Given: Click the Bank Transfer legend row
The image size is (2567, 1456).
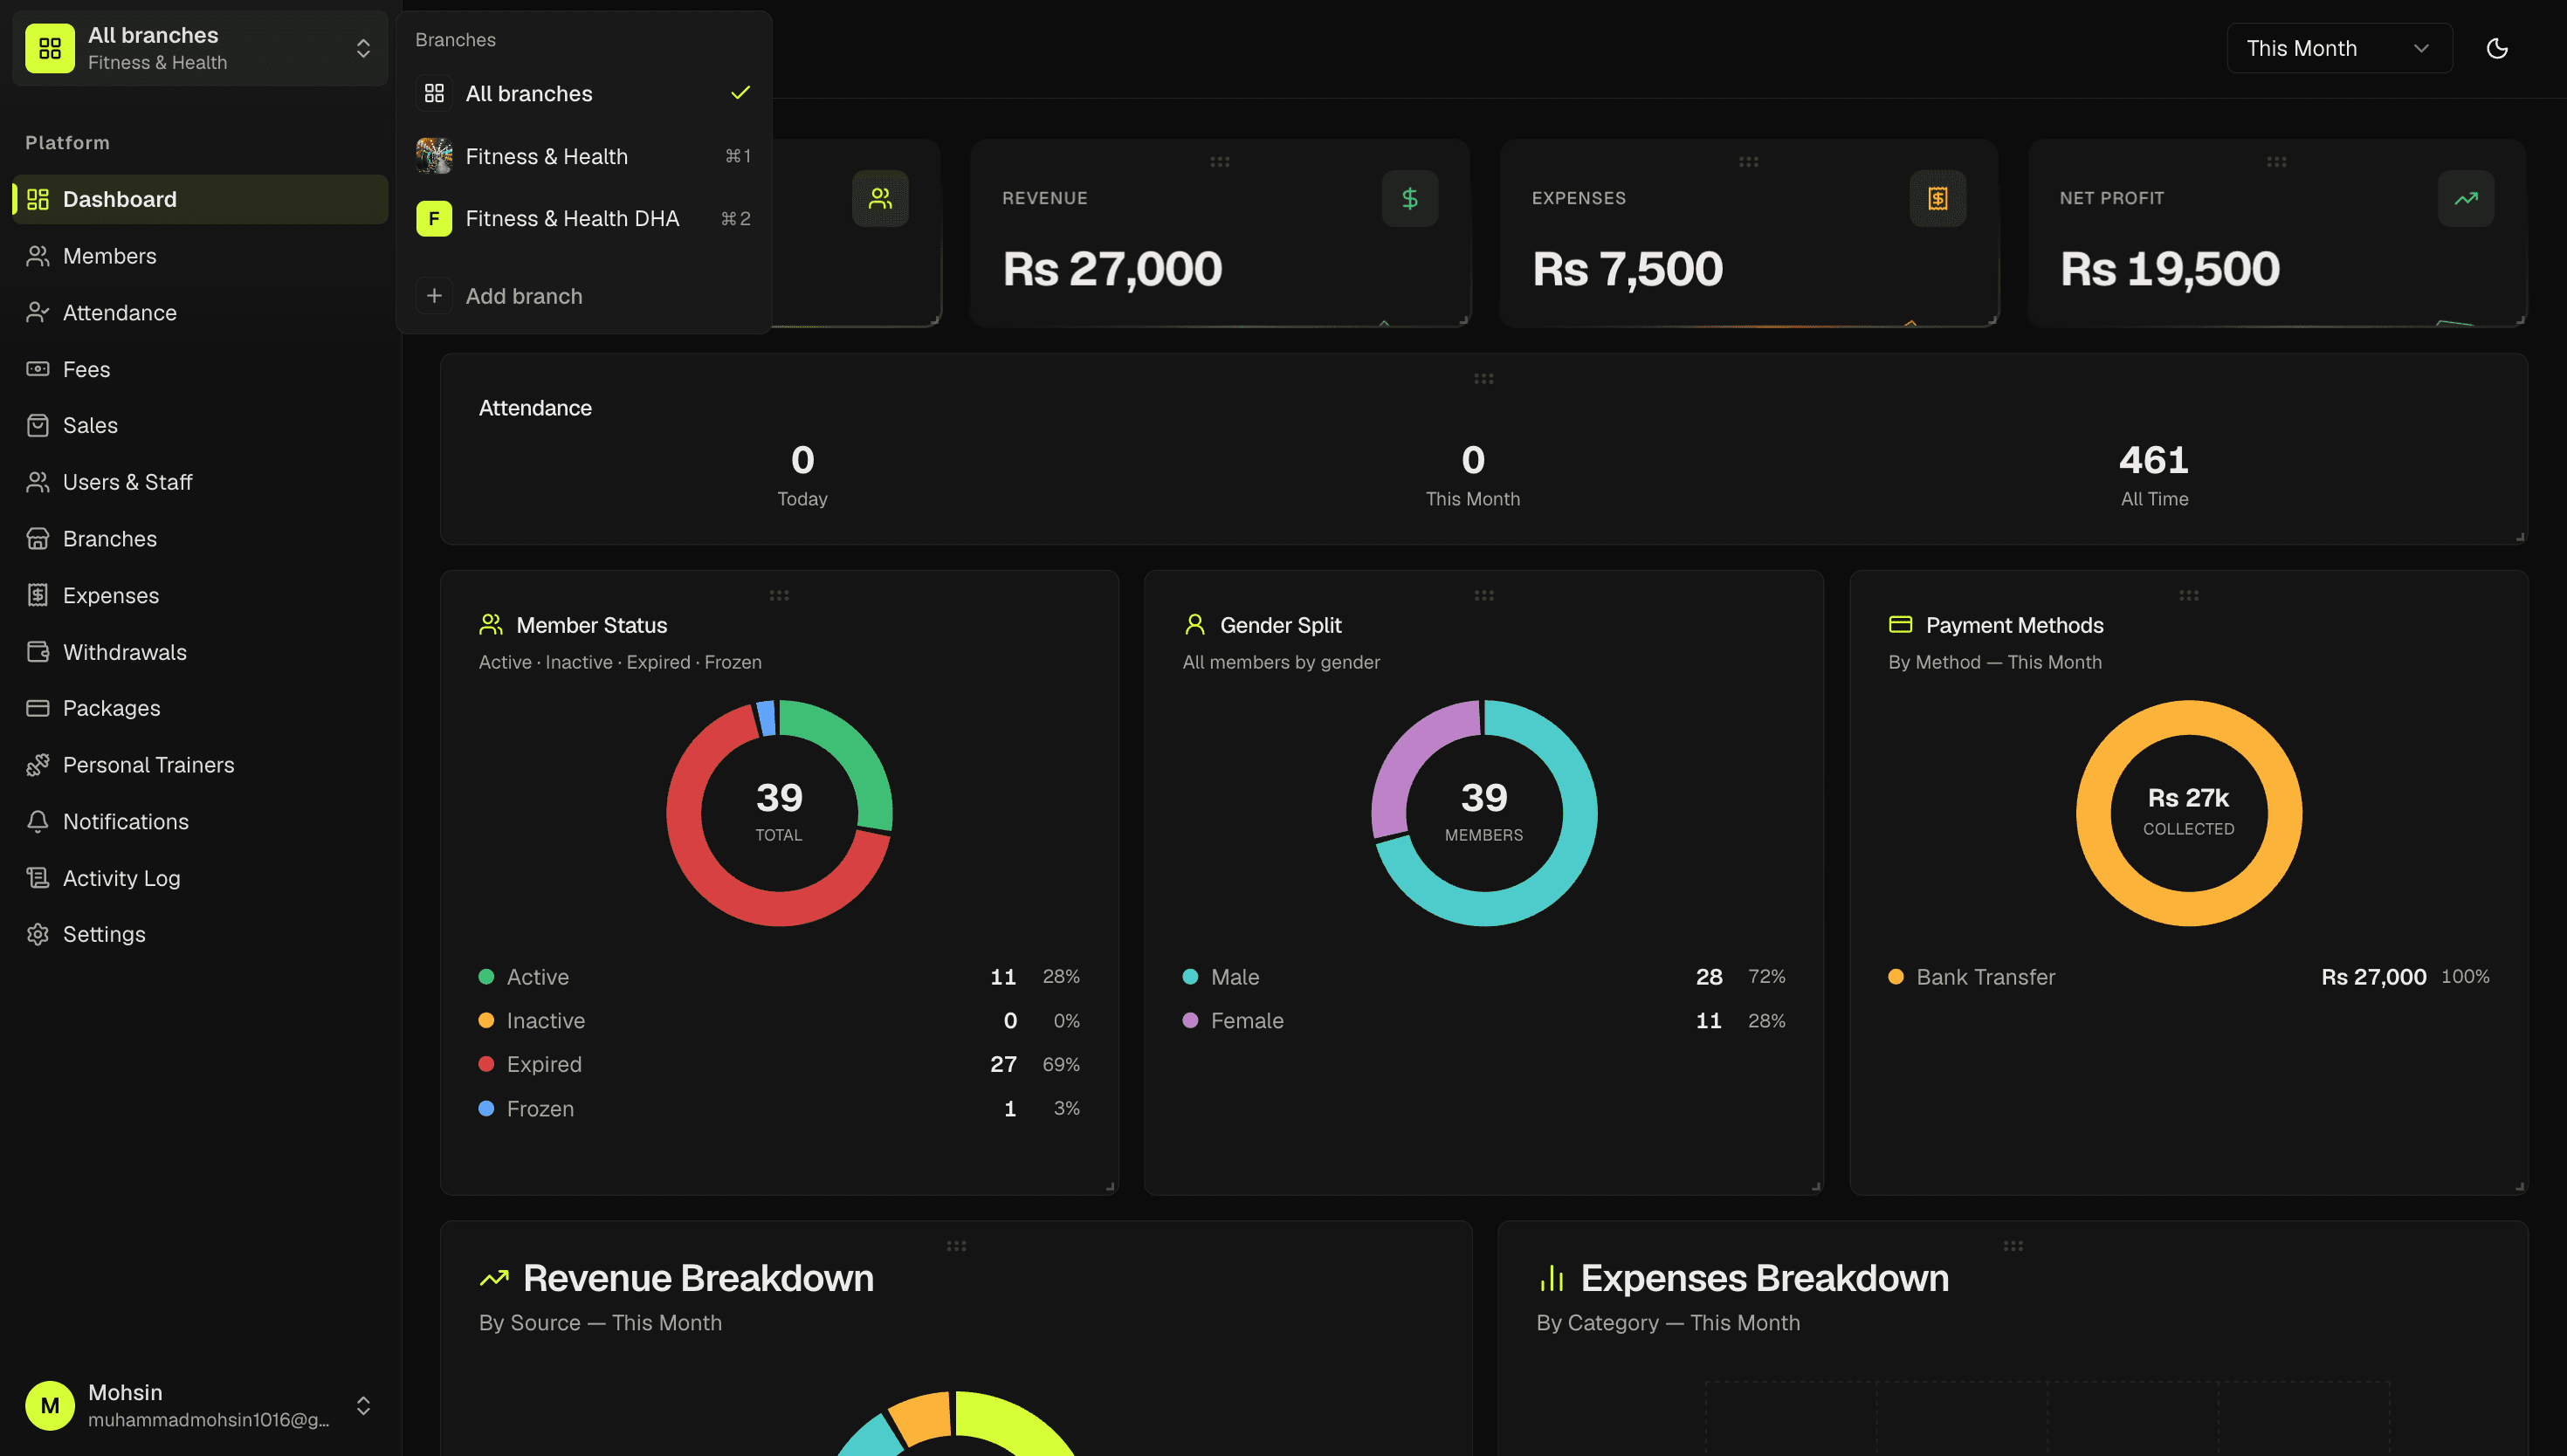Looking at the screenshot, I should (x=2189, y=977).
